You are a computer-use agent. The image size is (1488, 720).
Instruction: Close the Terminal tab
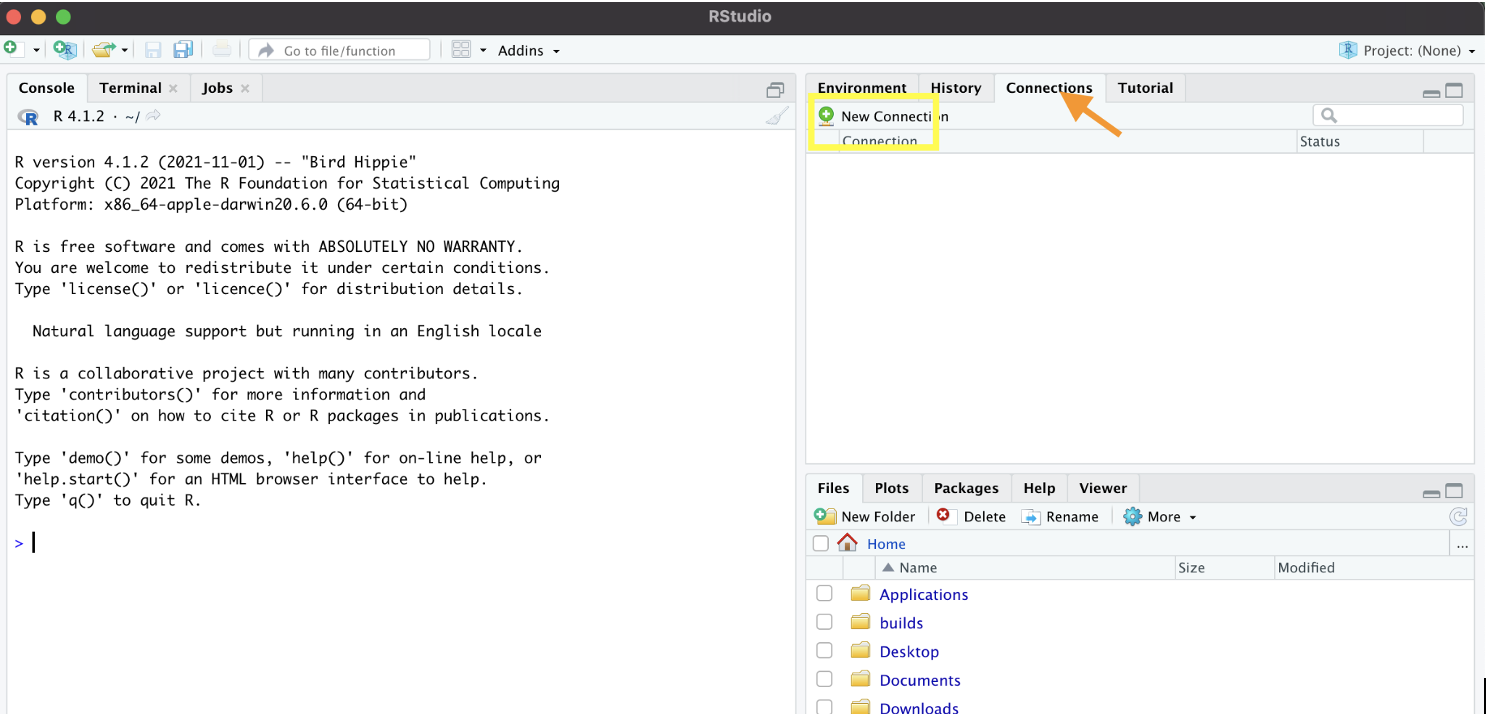click(x=173, y=88)
